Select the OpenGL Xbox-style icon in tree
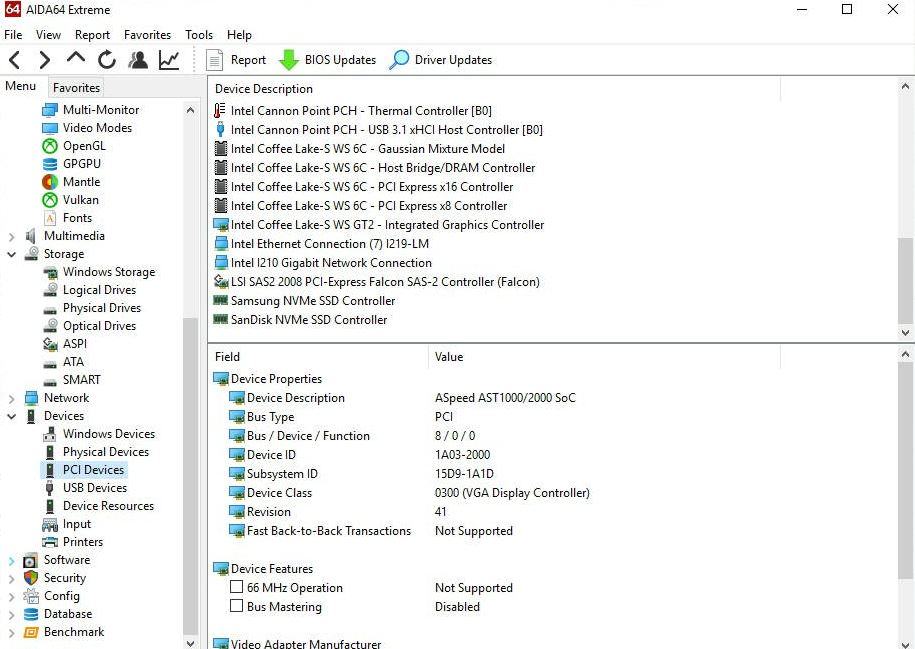 pos(50,146)
